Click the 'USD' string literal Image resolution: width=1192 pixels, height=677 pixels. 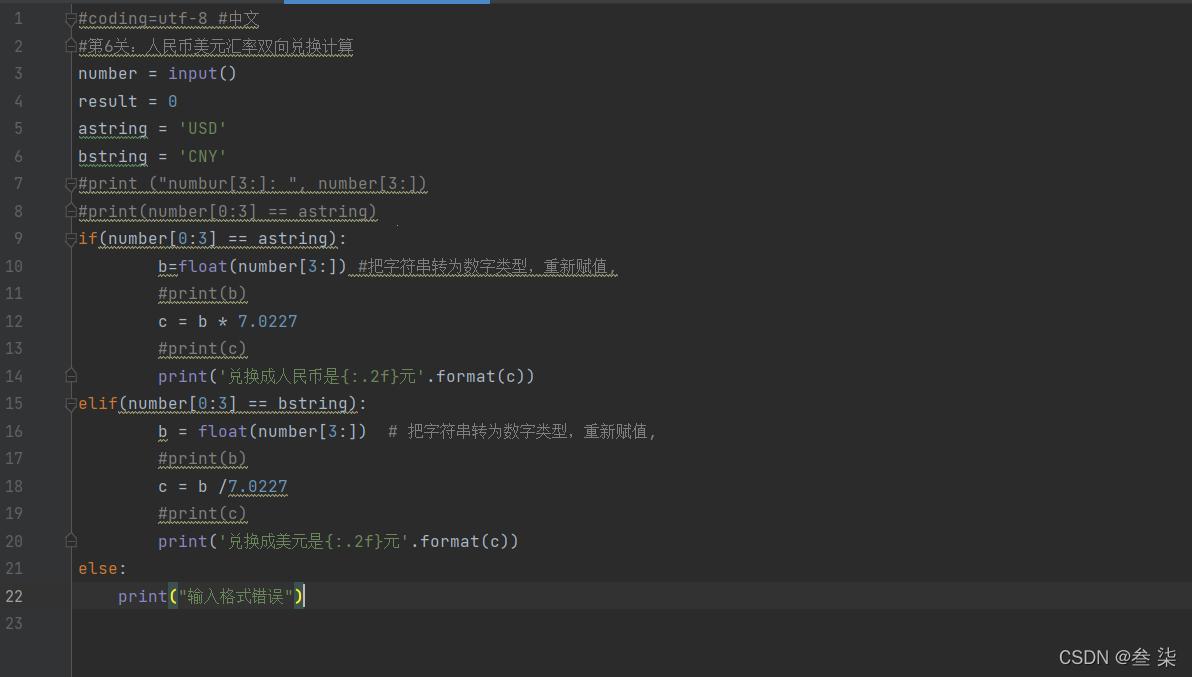[x=202, y=128]
